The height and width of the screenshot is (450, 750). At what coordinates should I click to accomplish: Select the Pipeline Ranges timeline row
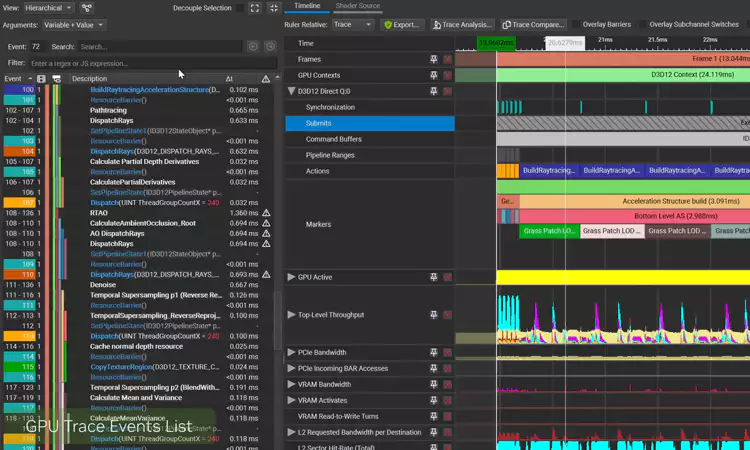point(370,155)
